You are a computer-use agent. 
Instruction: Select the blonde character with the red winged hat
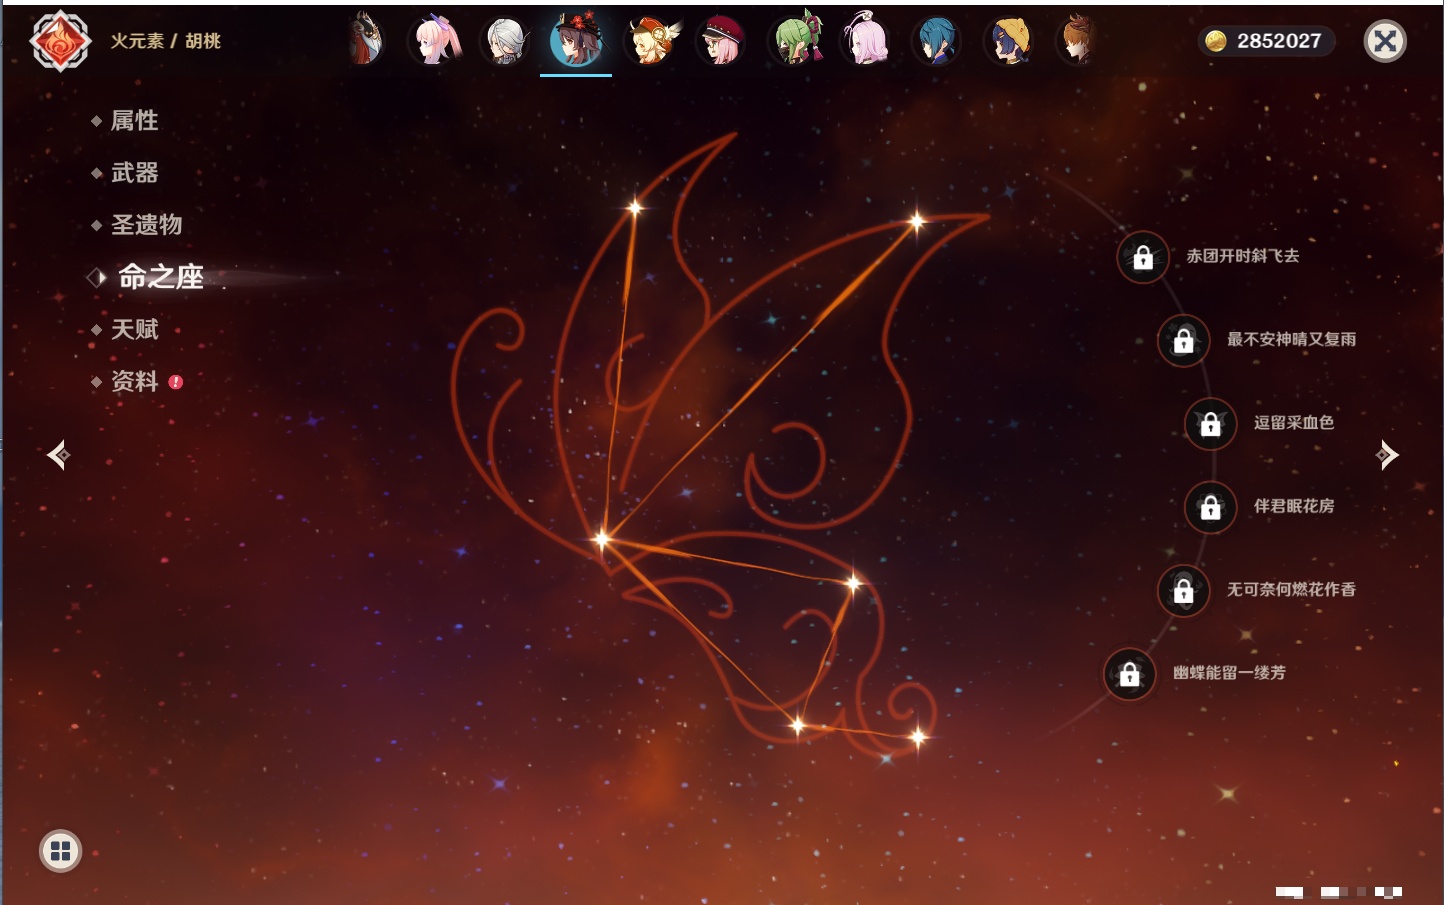[651, 41]
